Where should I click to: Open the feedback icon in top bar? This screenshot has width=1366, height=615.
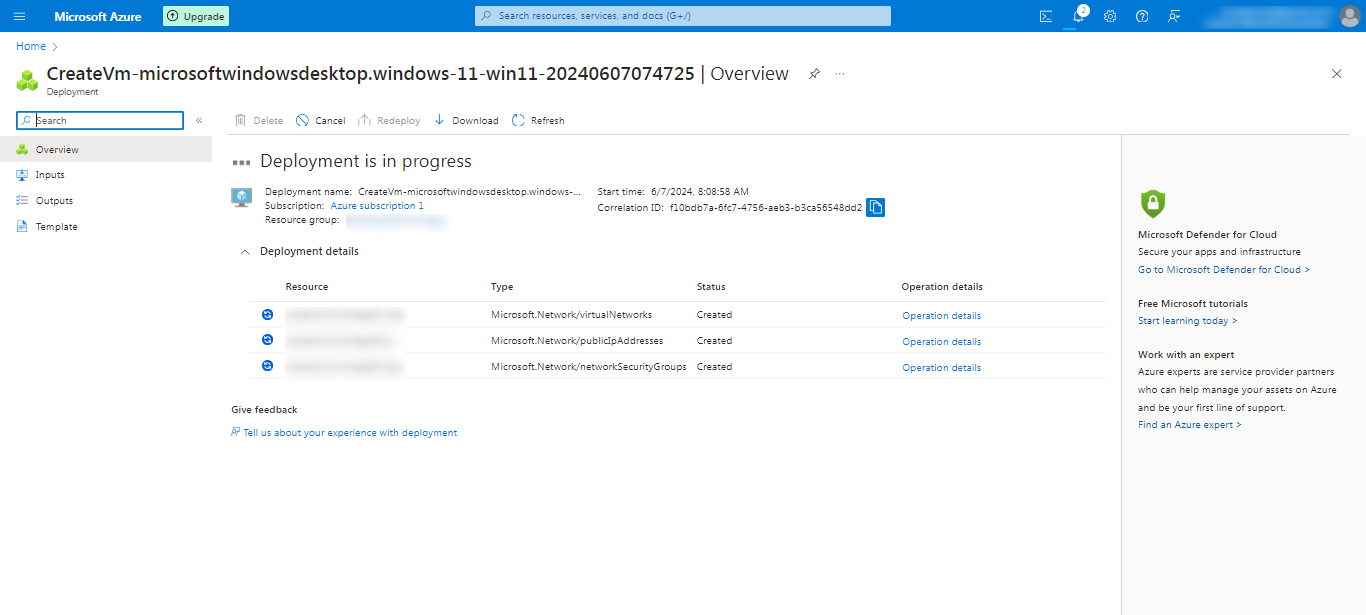point(1174,16)
